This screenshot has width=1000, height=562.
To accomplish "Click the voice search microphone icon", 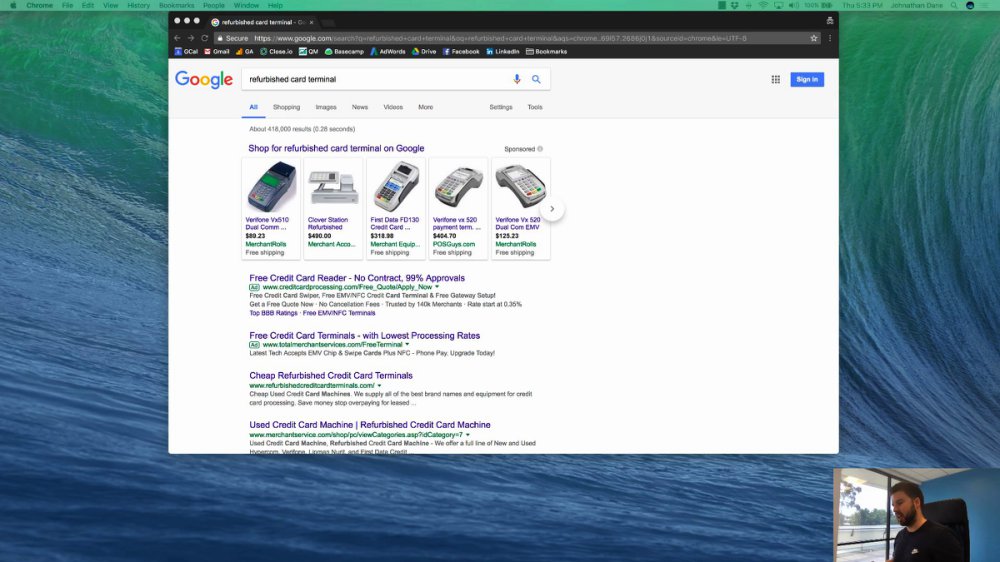I will pos(517,79).
